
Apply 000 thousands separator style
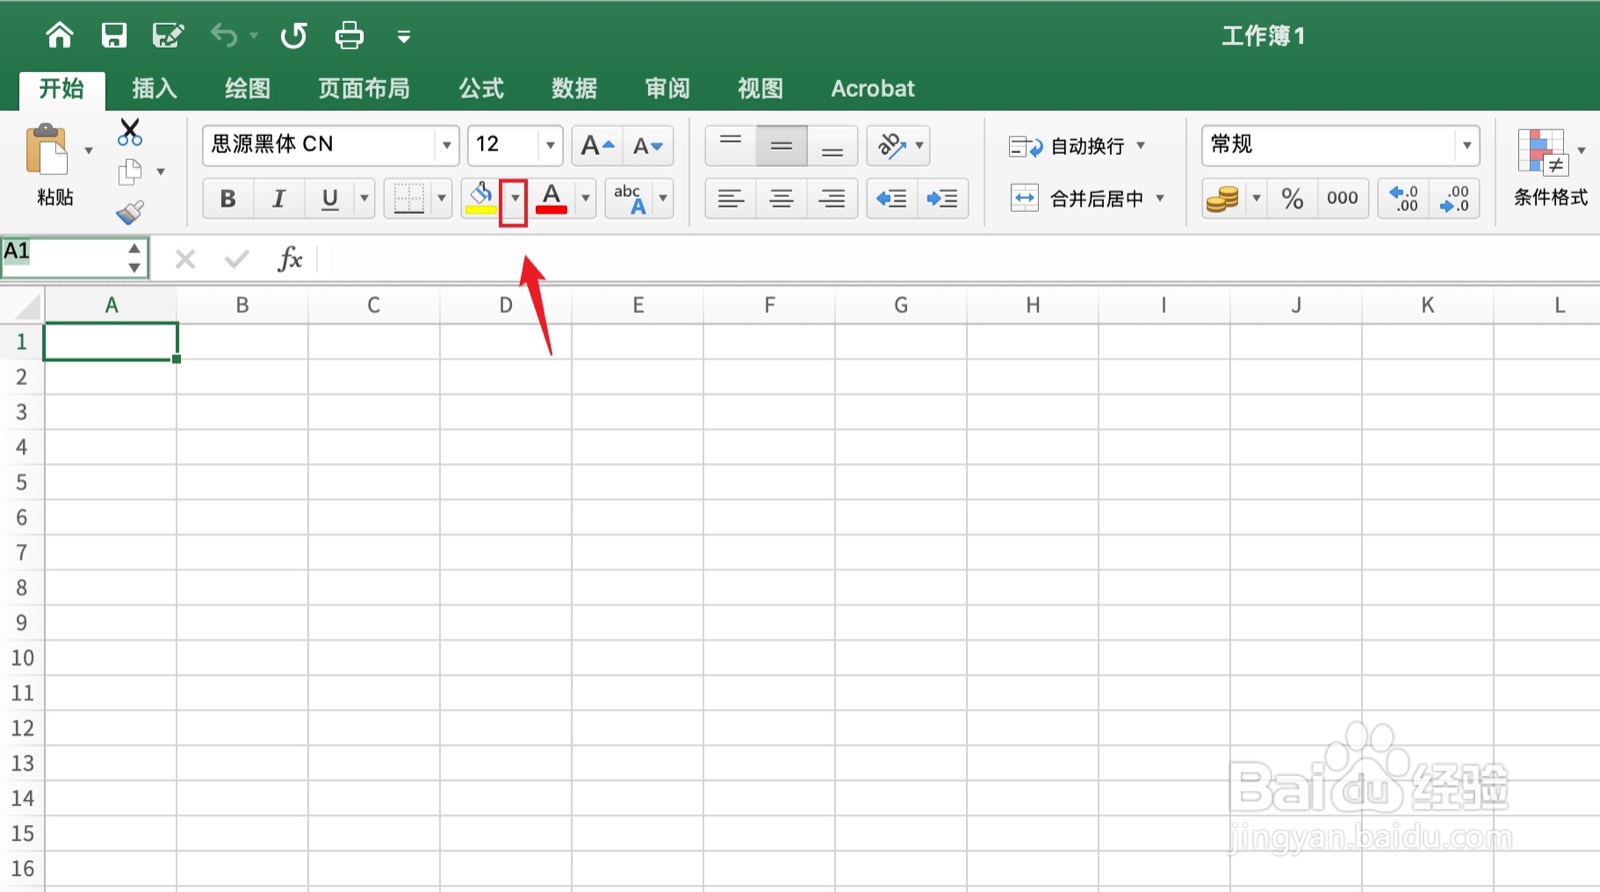(1342, 199)
